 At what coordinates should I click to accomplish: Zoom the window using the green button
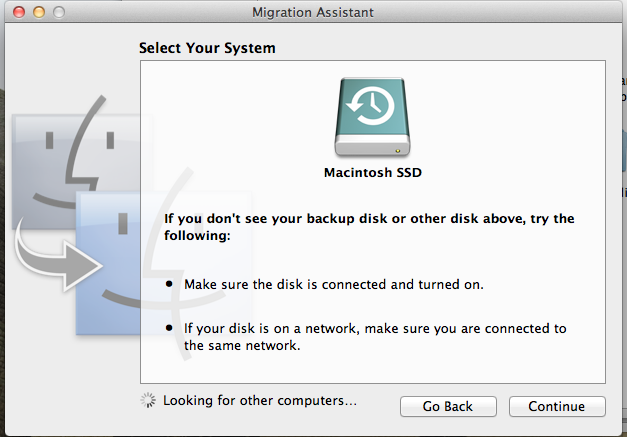[x=54, y=13]
